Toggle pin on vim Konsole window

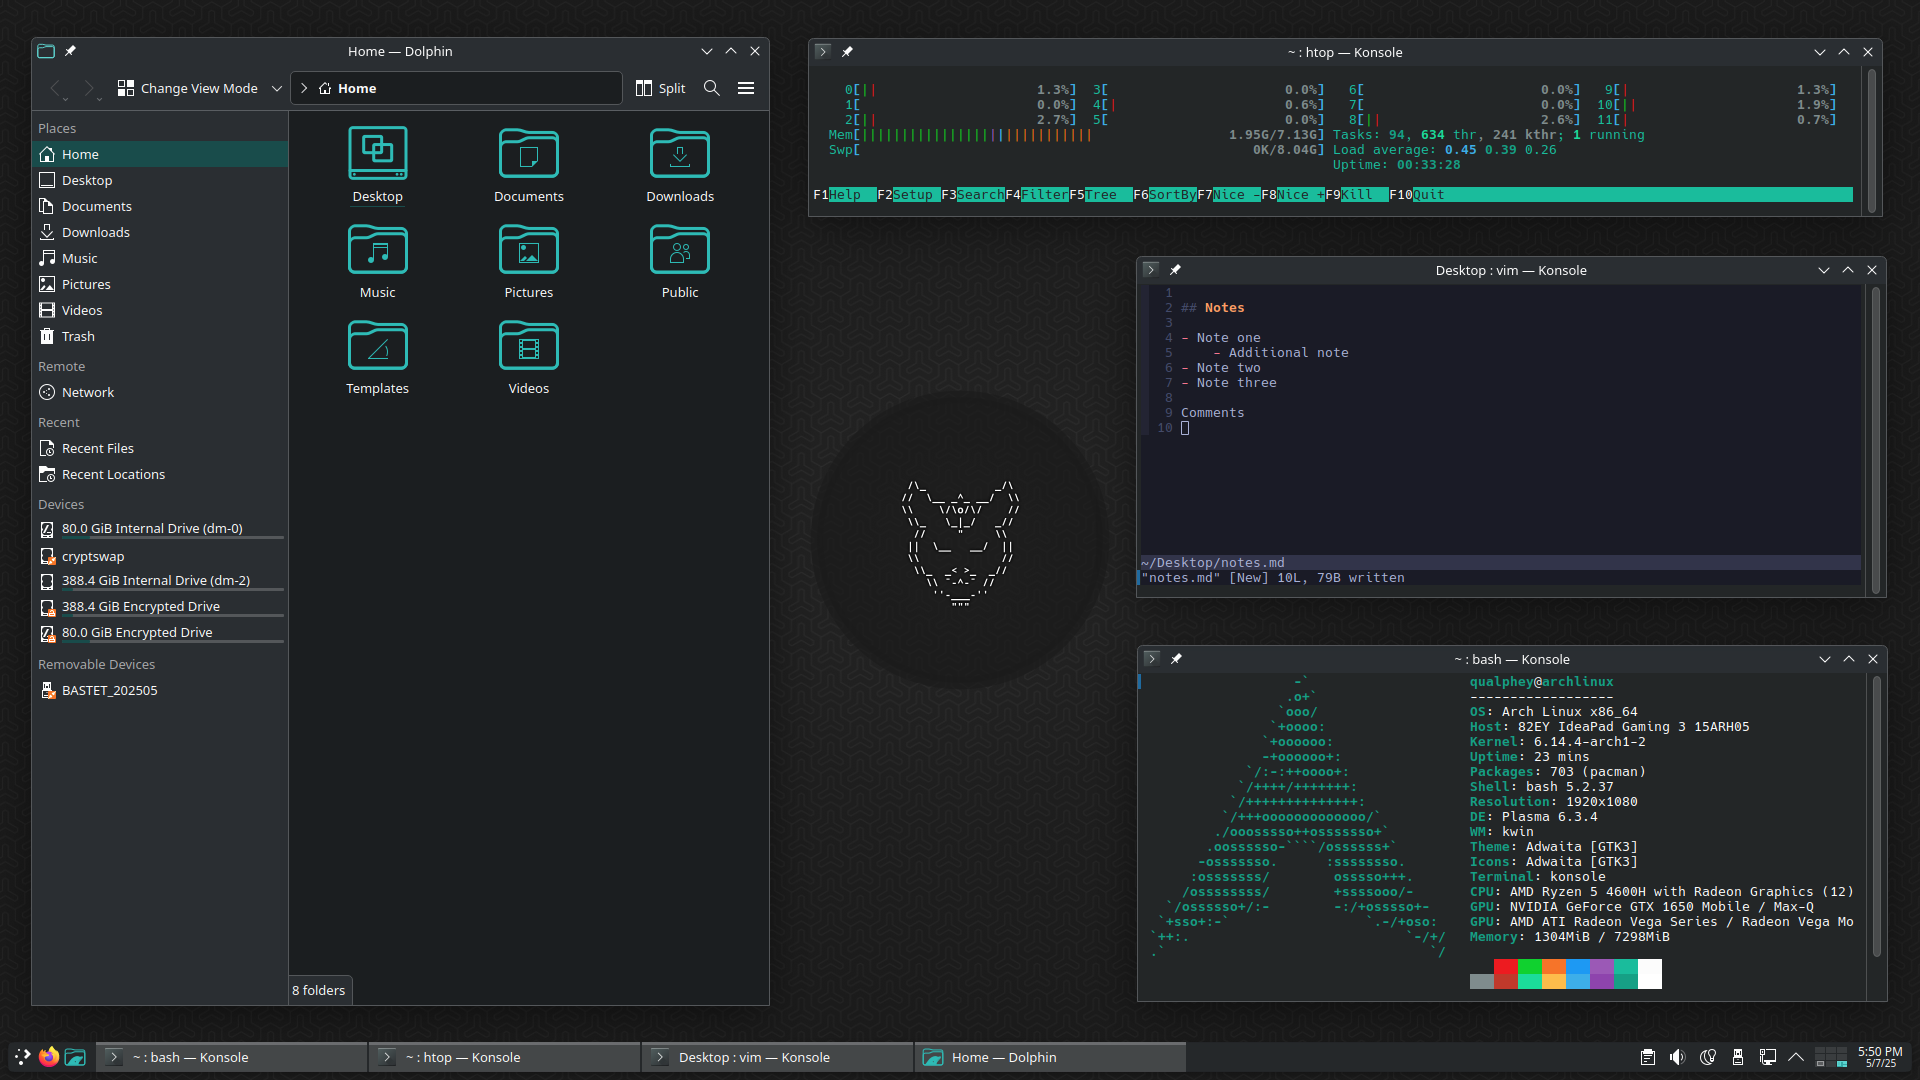pyautogui.click(x=1175, y=270)
